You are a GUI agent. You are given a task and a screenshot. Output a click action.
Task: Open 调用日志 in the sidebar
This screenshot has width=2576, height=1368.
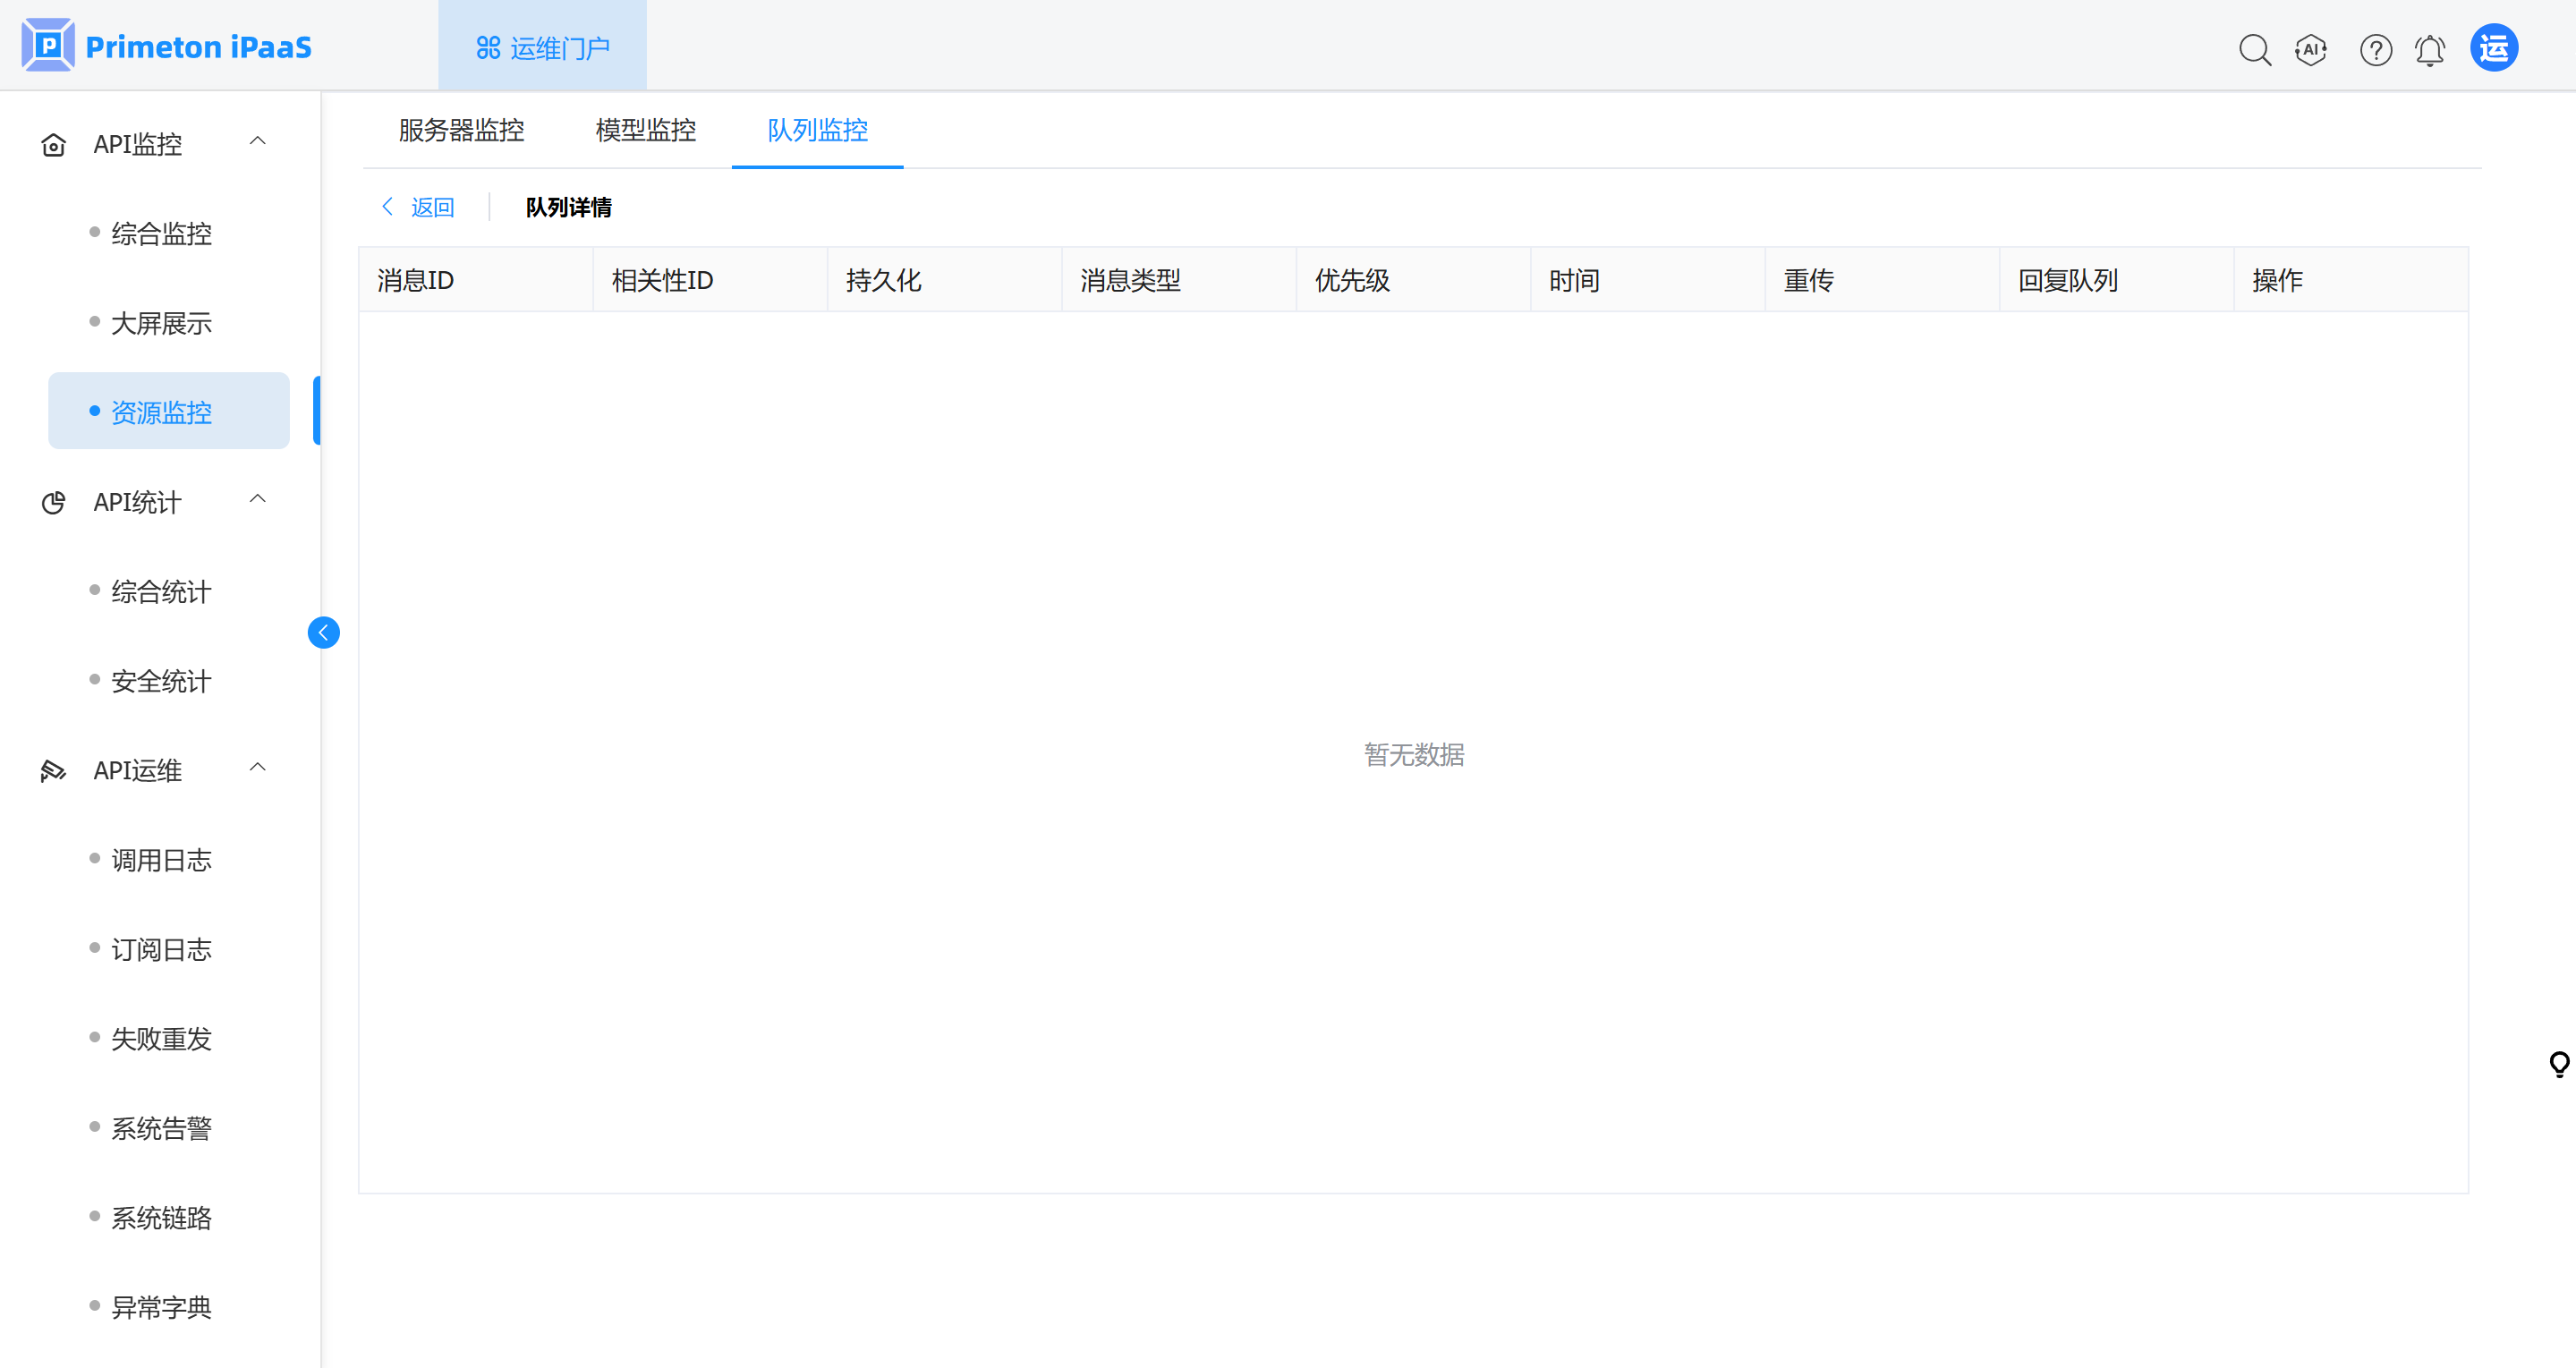point(161,860)
